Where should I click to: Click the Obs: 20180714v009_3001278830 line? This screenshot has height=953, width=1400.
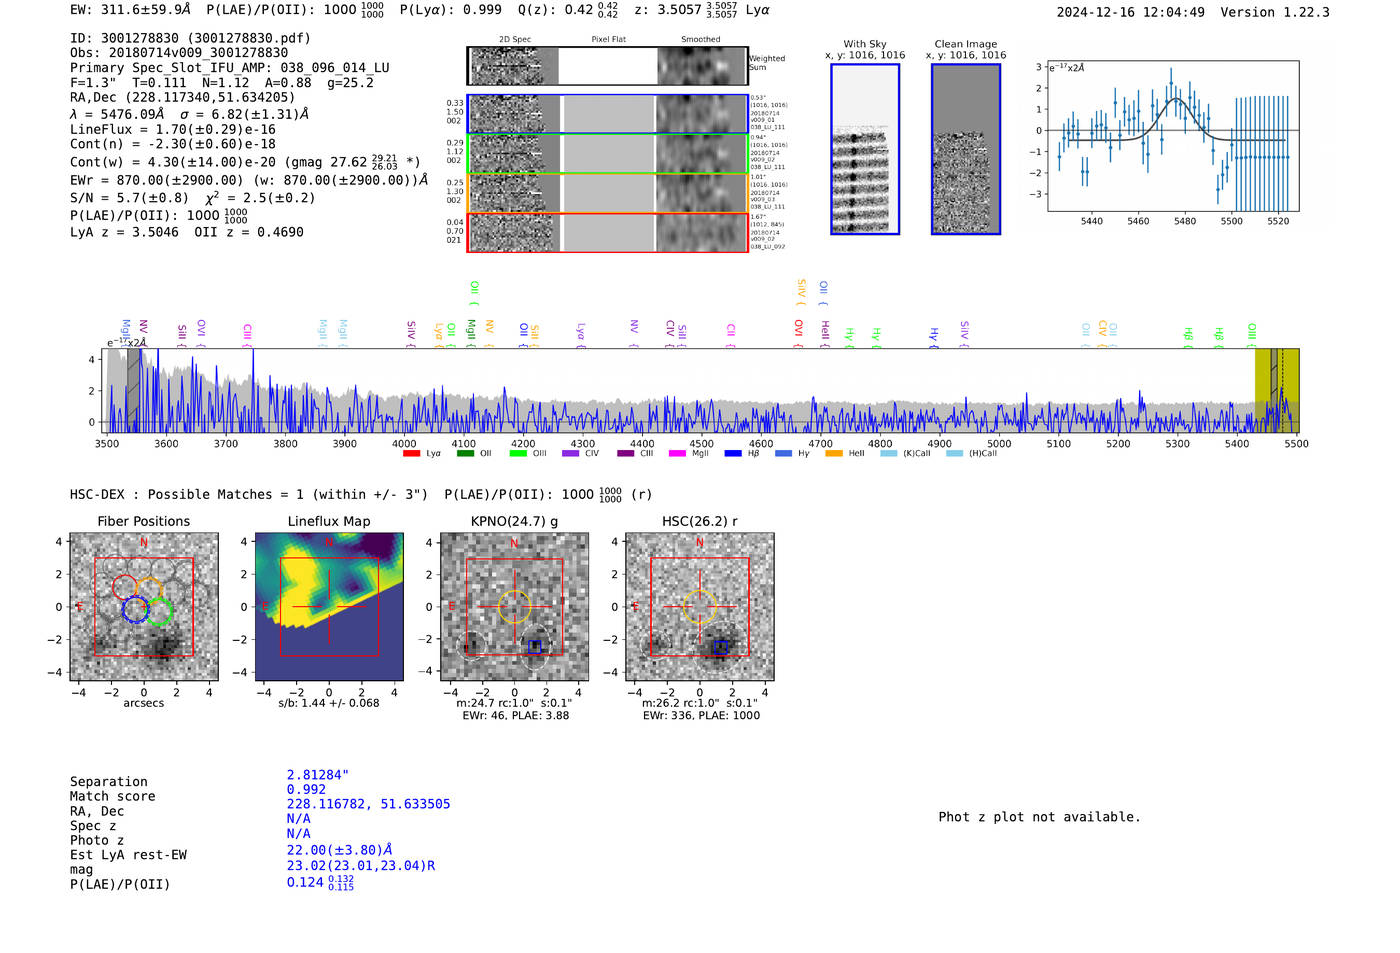pos(179,53)
